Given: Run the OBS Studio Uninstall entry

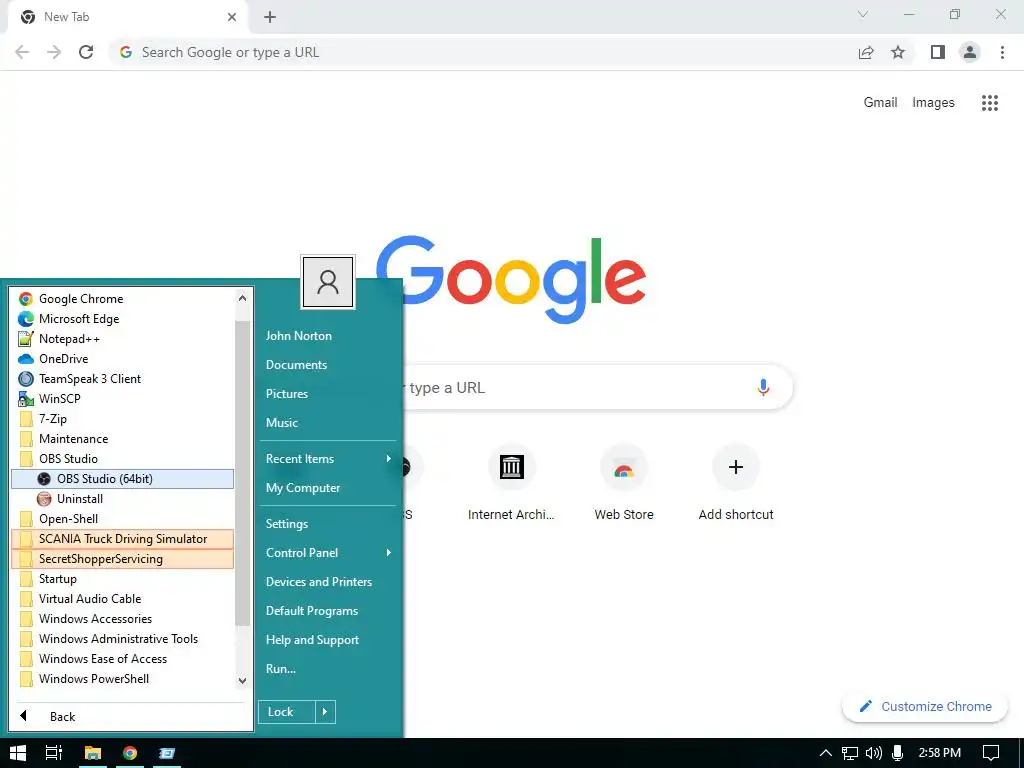Looking at the screenshot, I should (122, 499).
